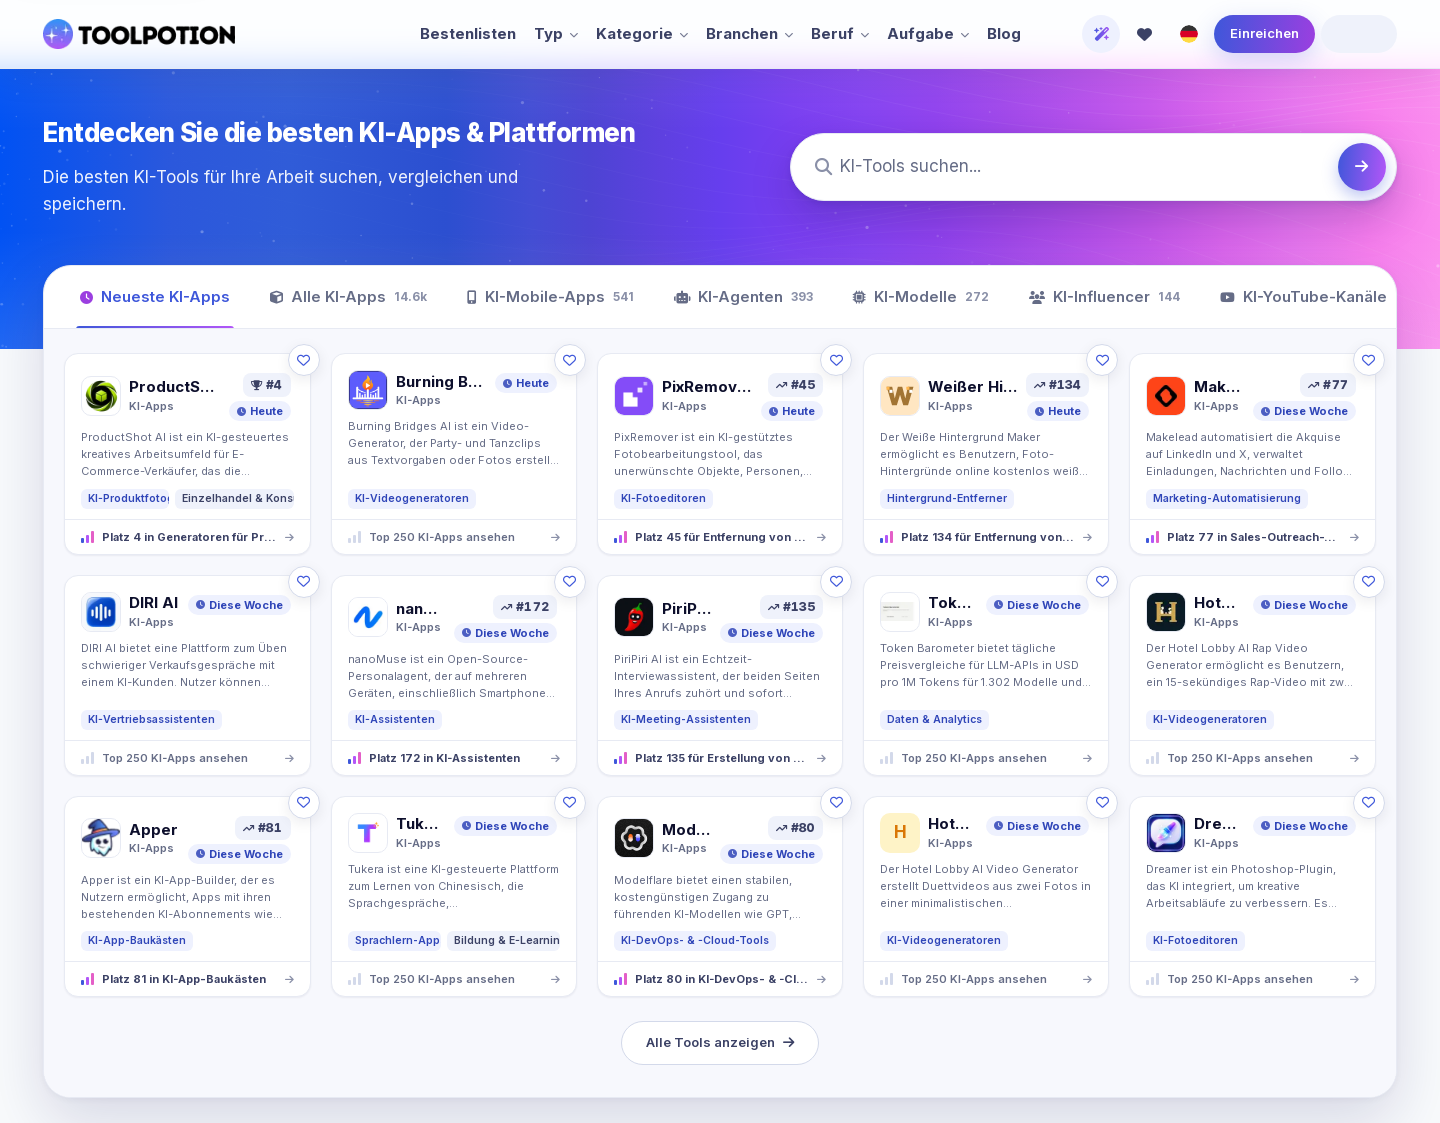Open Makelead app logo
The height and width of the screenshot is (1123, 1440).
pyautogui.click(x=1166, y=396)
